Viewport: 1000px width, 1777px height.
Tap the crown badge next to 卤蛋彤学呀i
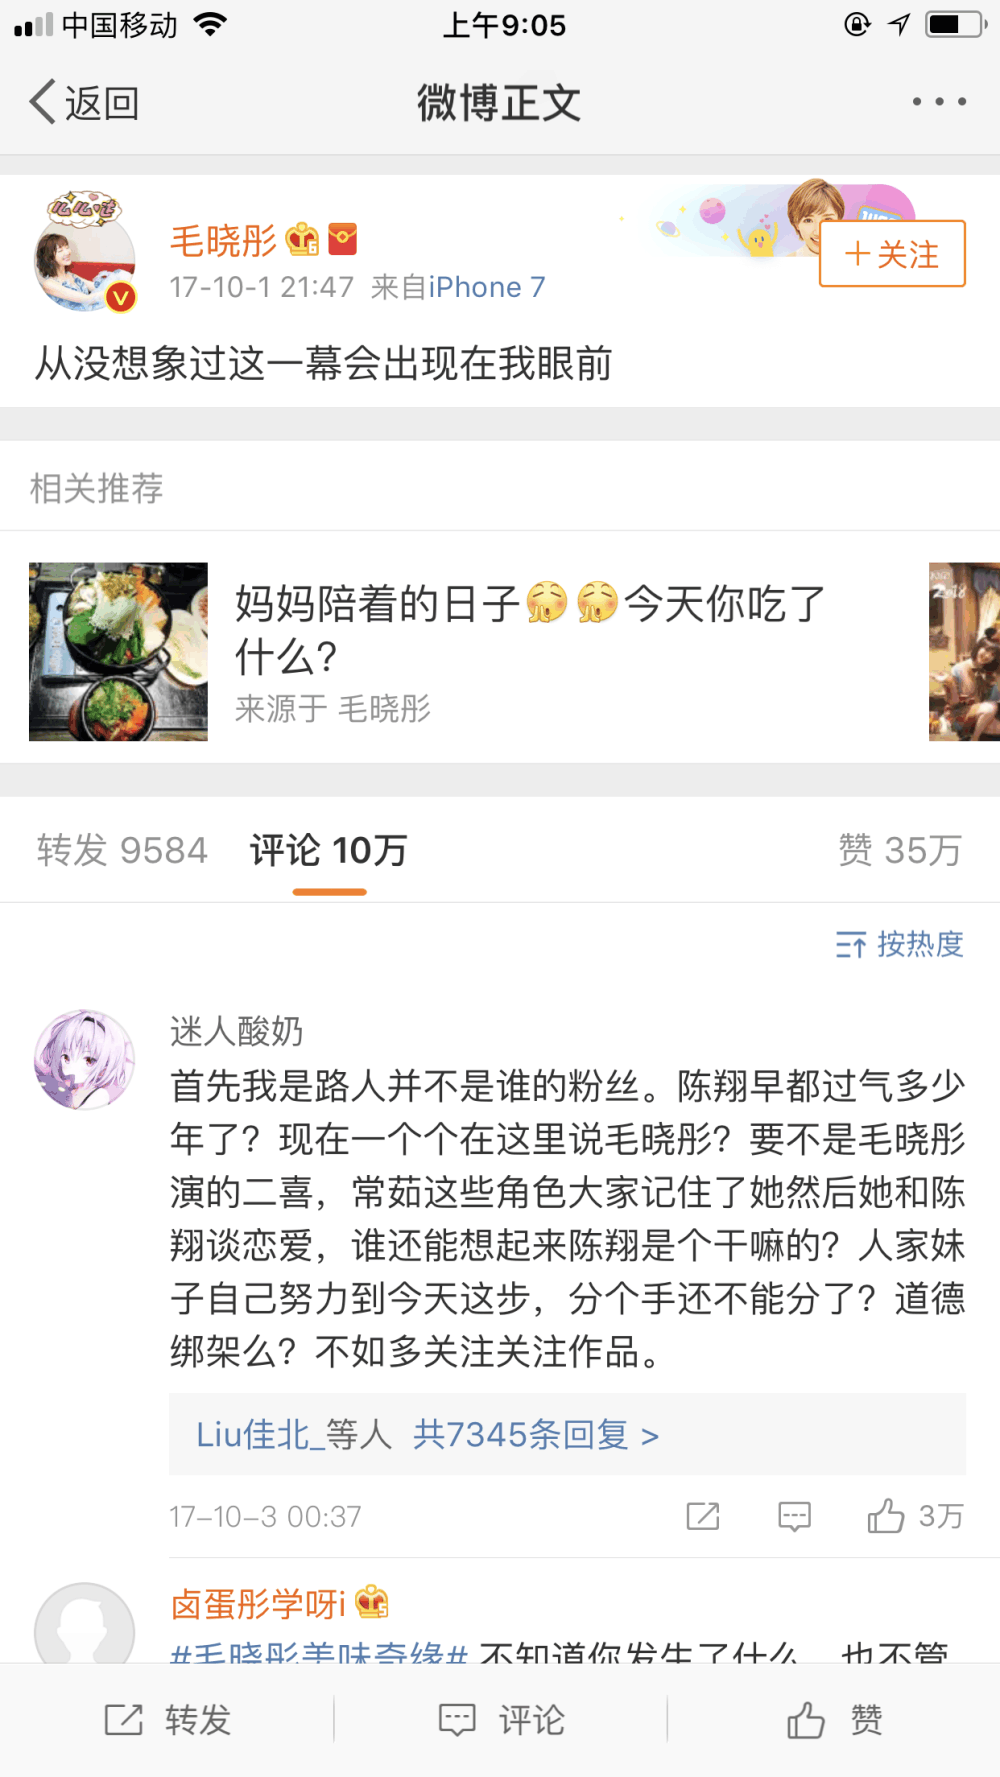coord(372,1603)
